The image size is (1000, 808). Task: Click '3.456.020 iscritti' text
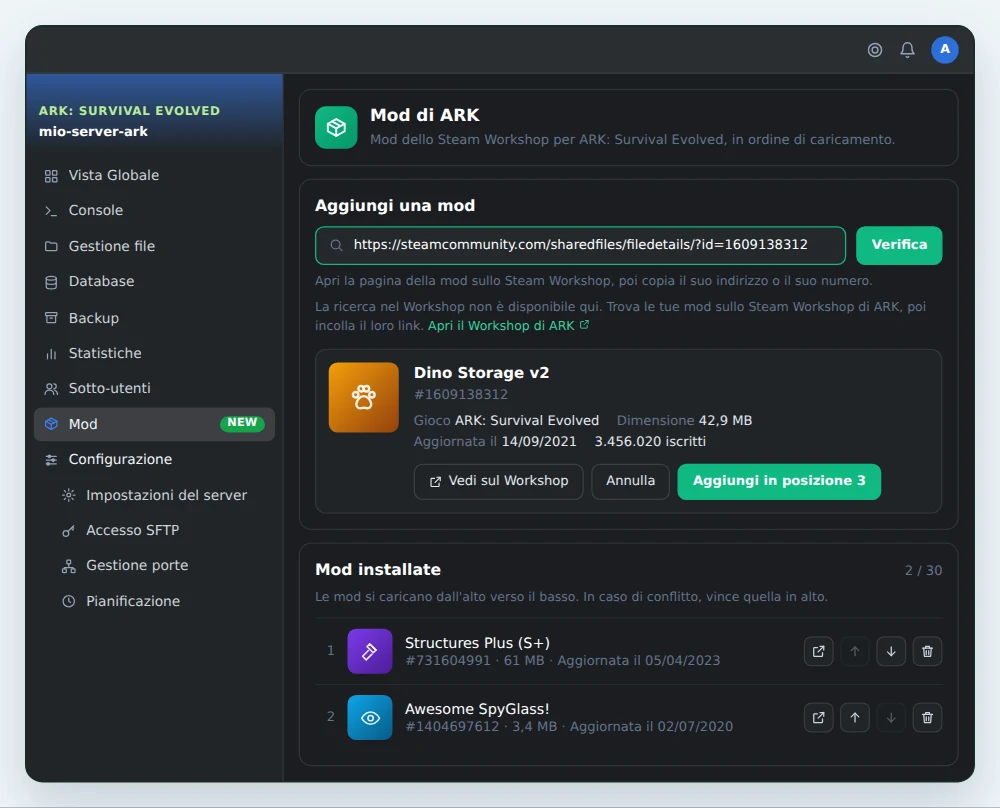click(650, 442)
